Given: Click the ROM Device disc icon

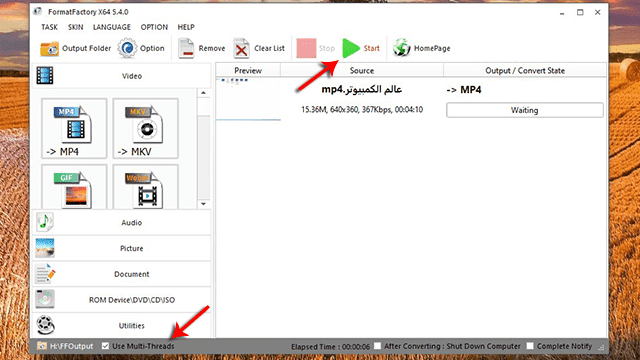Looking at the screenshot, I should (45, 299).
